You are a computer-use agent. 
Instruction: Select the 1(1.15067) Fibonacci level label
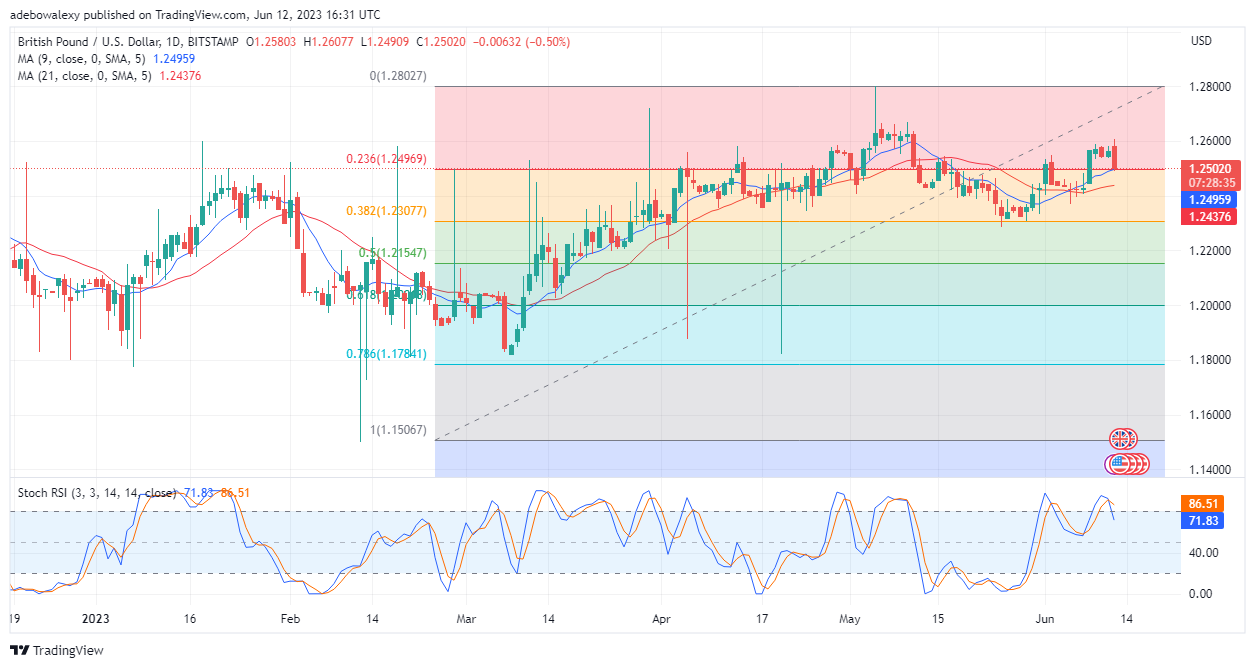pos(399,430)
